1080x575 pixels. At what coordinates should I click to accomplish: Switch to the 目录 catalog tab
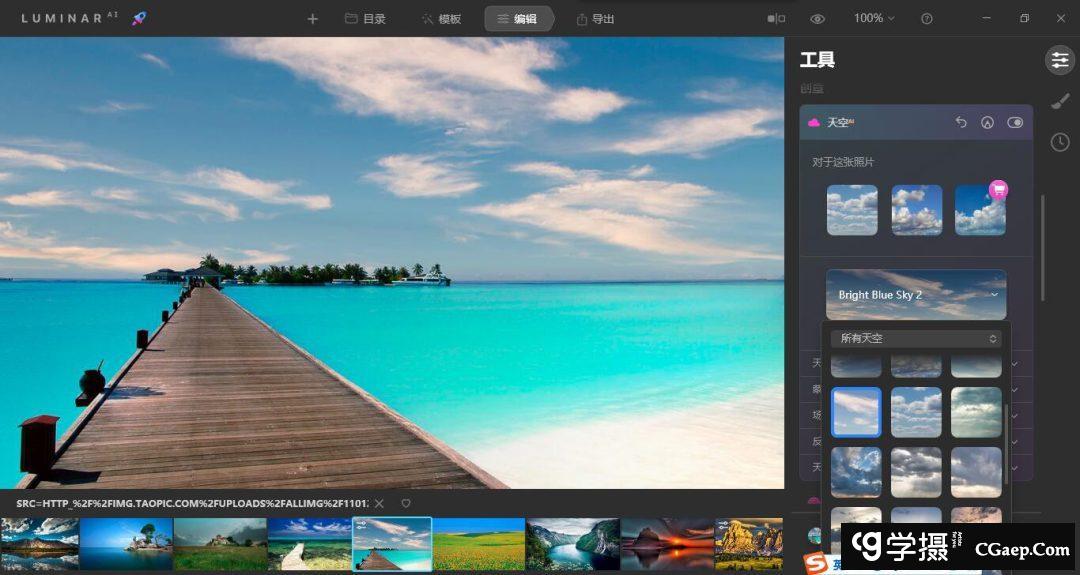[x=365, y=19]
